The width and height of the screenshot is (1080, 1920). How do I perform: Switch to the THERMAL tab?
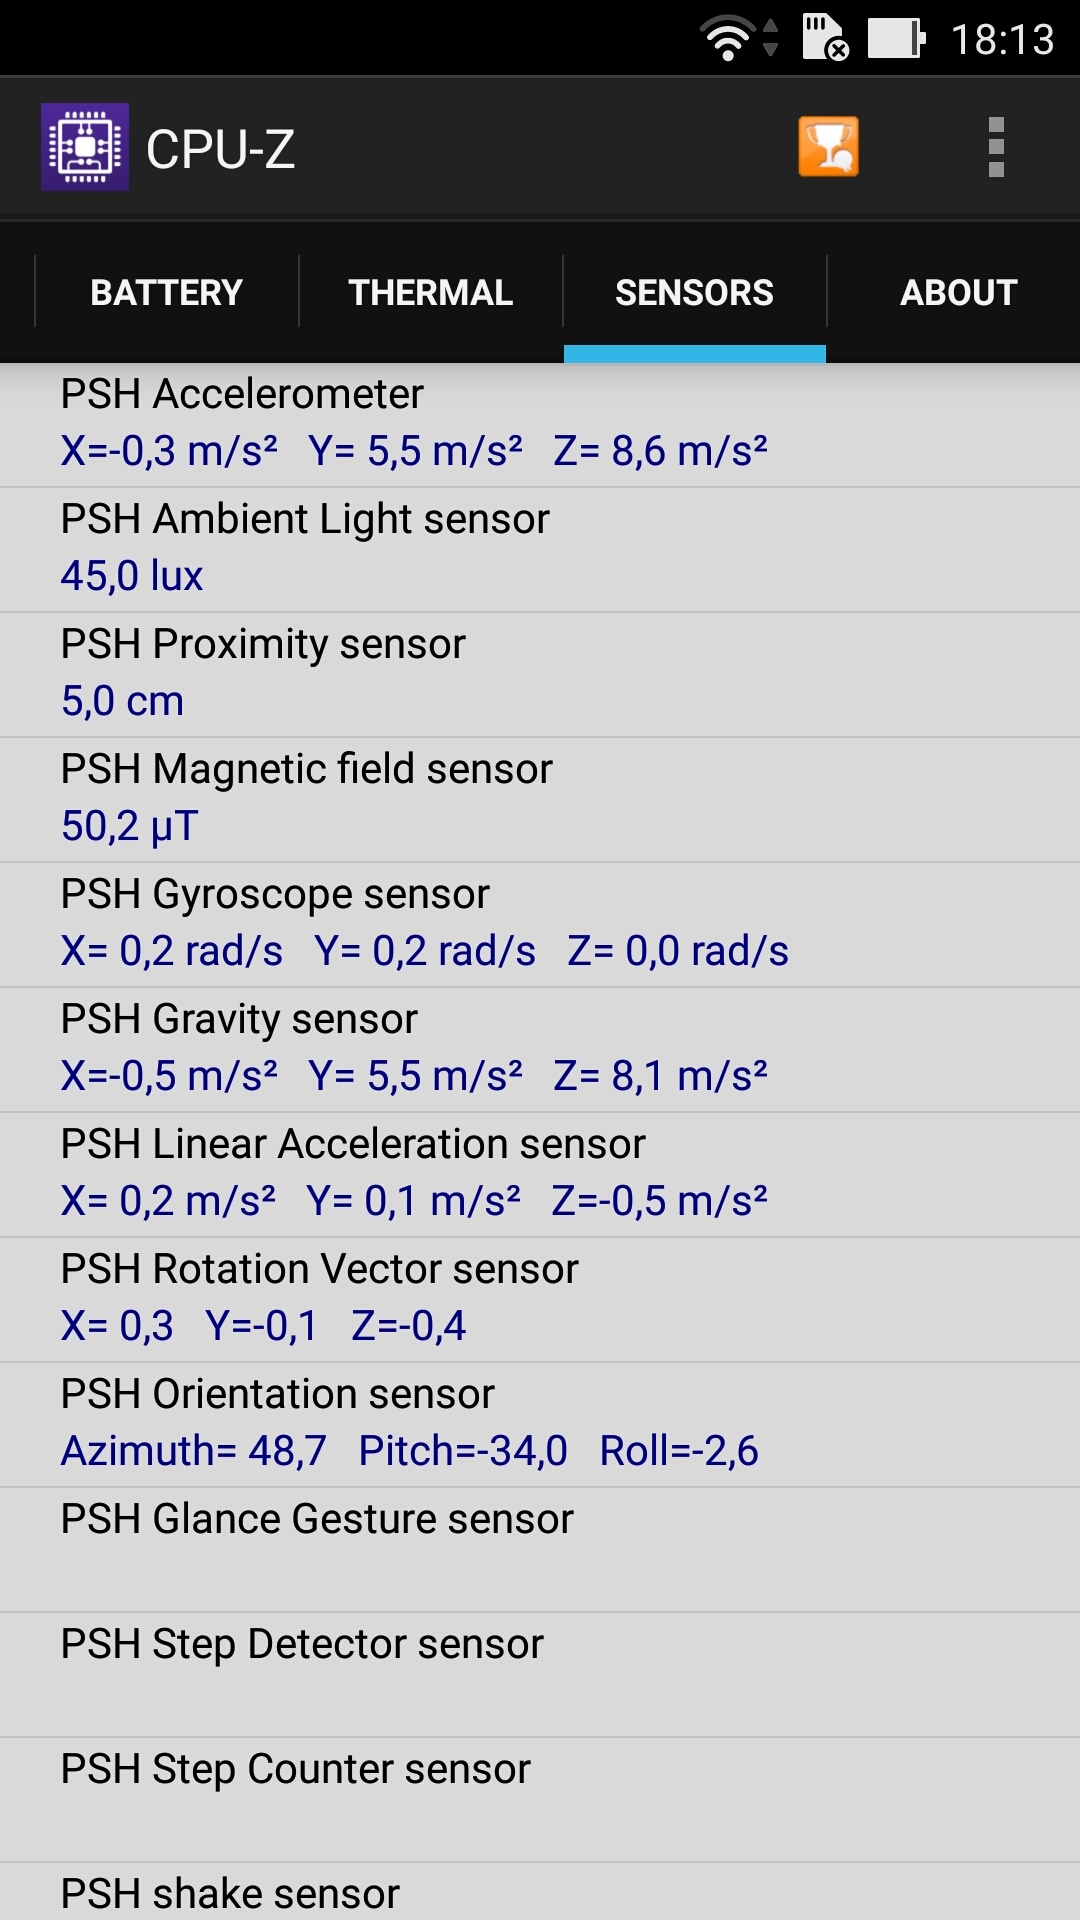[x=431, y=292]
